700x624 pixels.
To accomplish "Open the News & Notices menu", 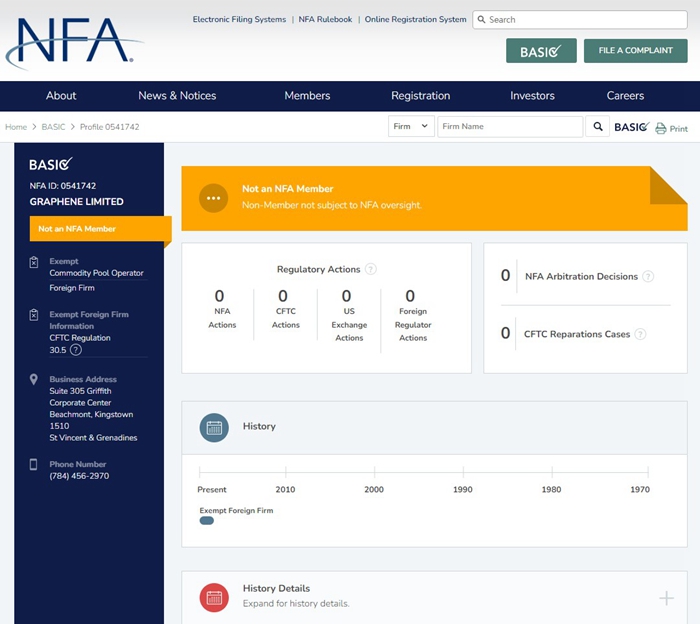I will coord(177,96).
